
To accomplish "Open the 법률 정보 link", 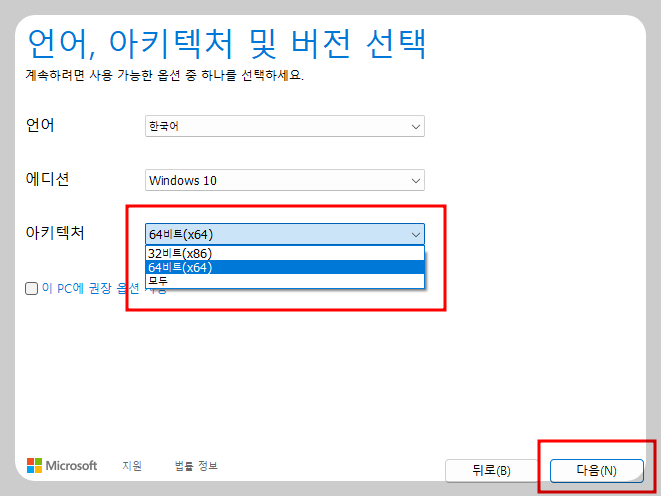I will point(196,466).
